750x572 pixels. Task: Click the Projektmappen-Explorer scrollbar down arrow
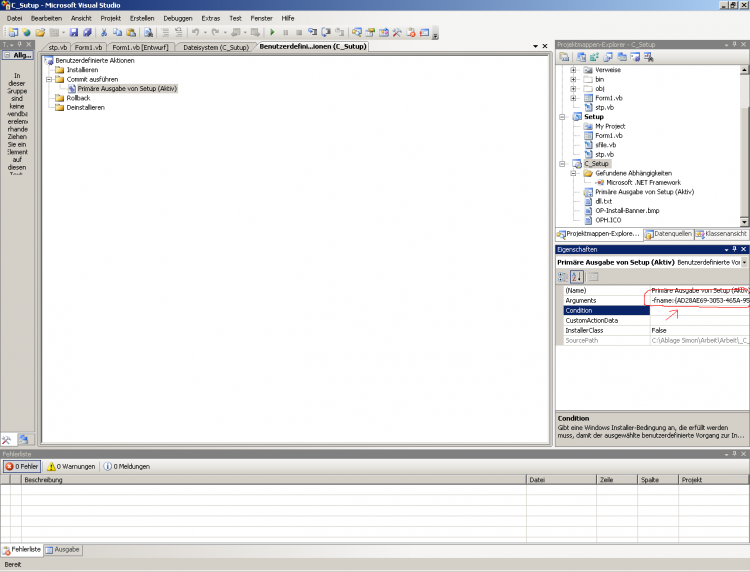744,222
